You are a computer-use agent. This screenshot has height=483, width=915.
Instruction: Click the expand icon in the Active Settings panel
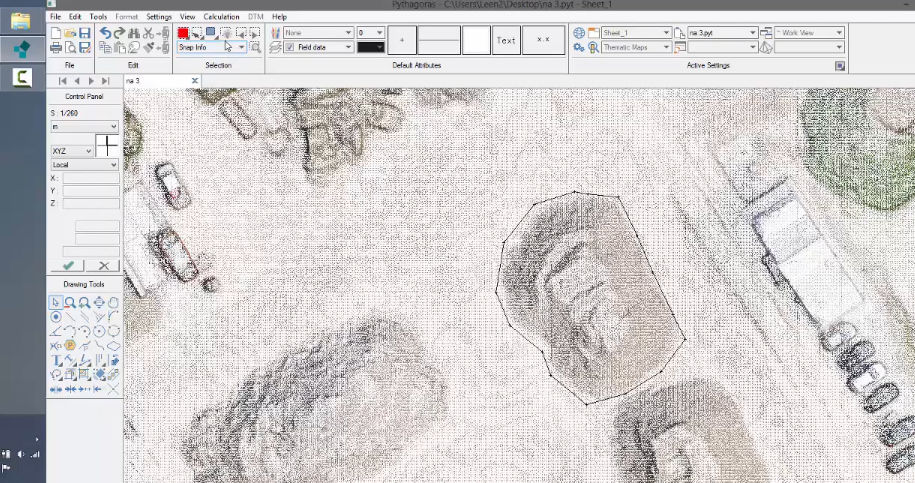(840, 66)
